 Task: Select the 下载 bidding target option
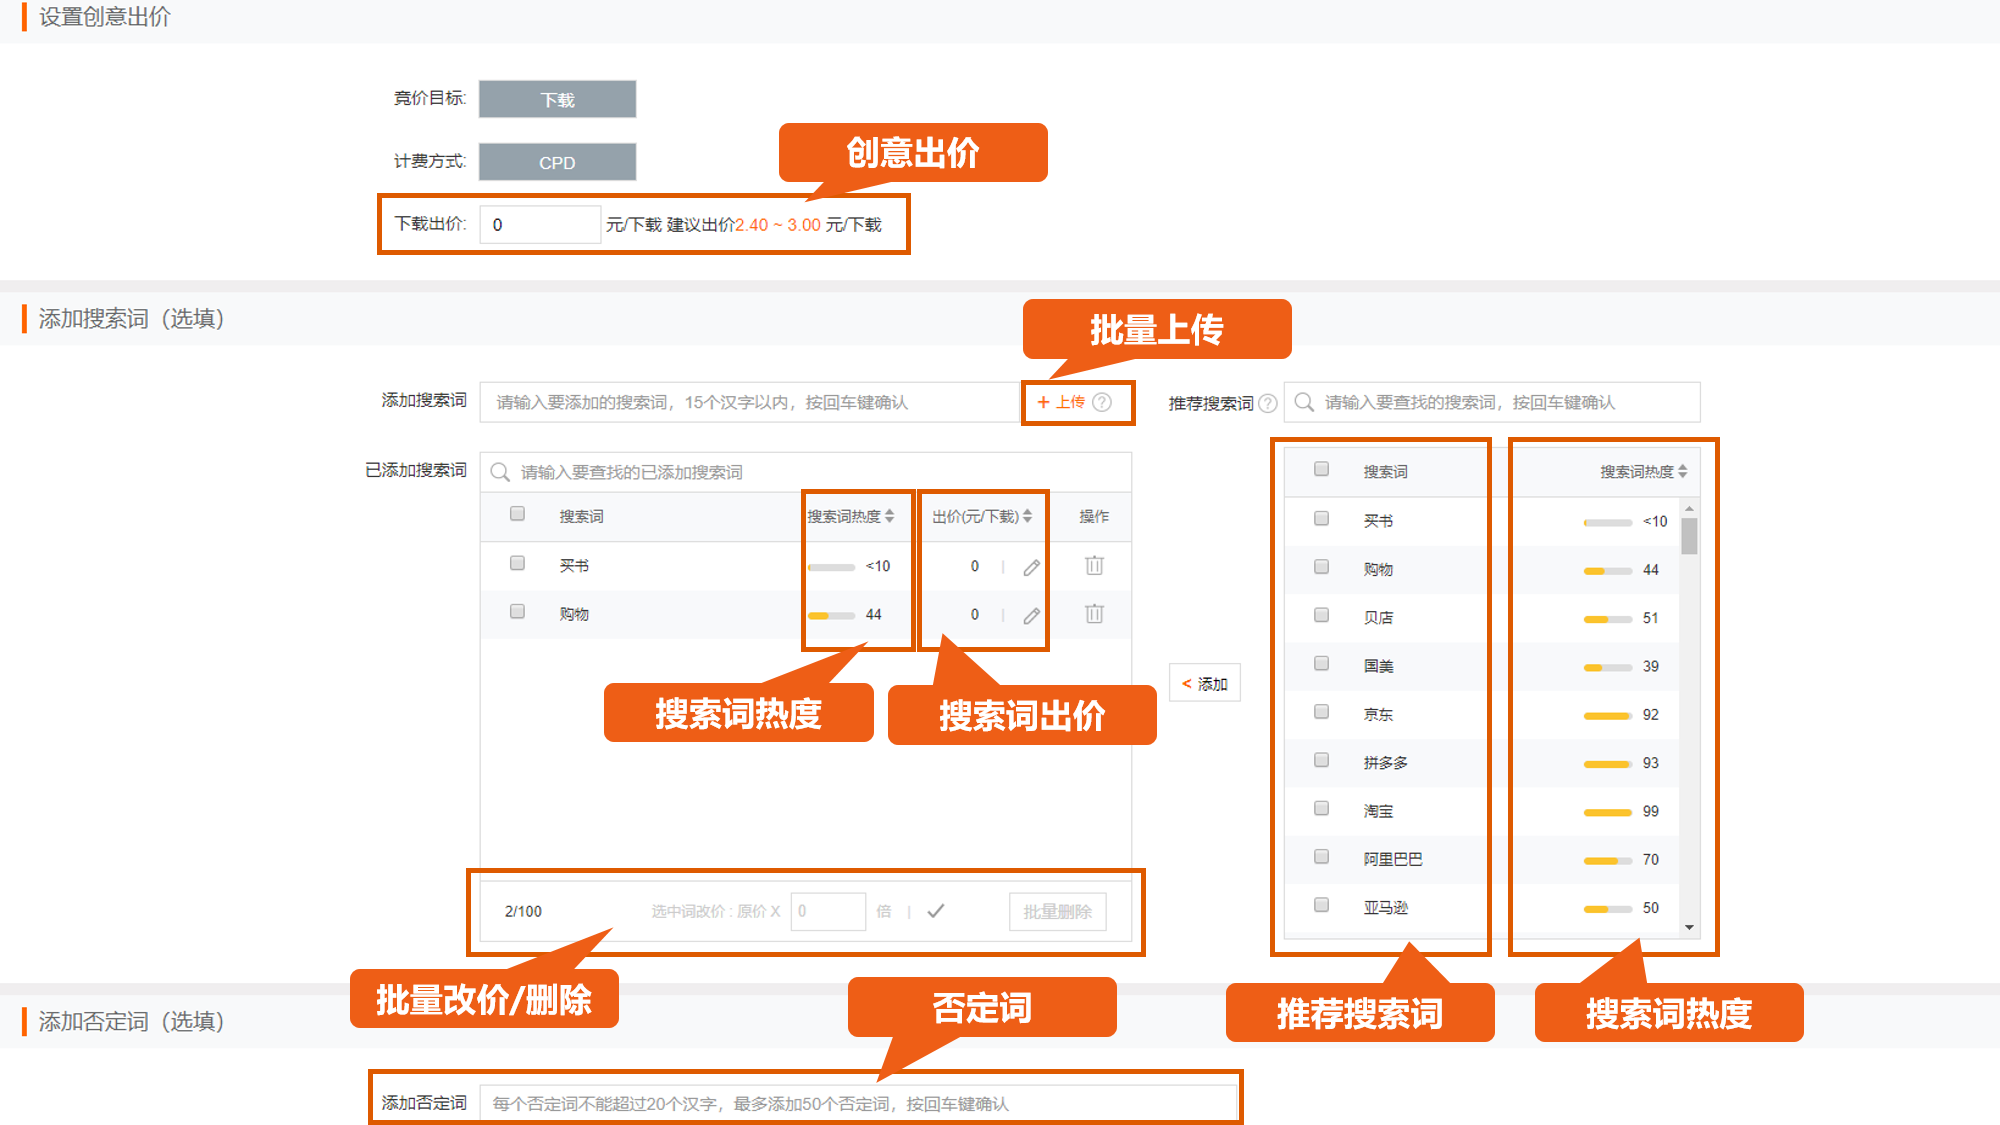557,98
